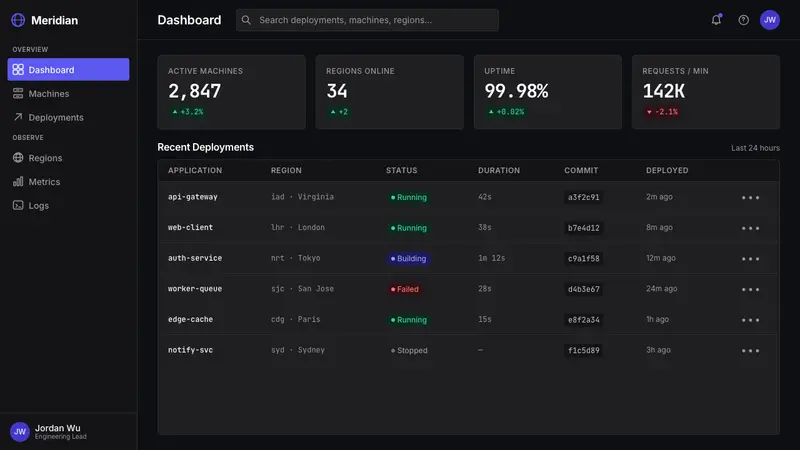Open actions menu for web-client row

pyautogui.click(x=750, y=228)
